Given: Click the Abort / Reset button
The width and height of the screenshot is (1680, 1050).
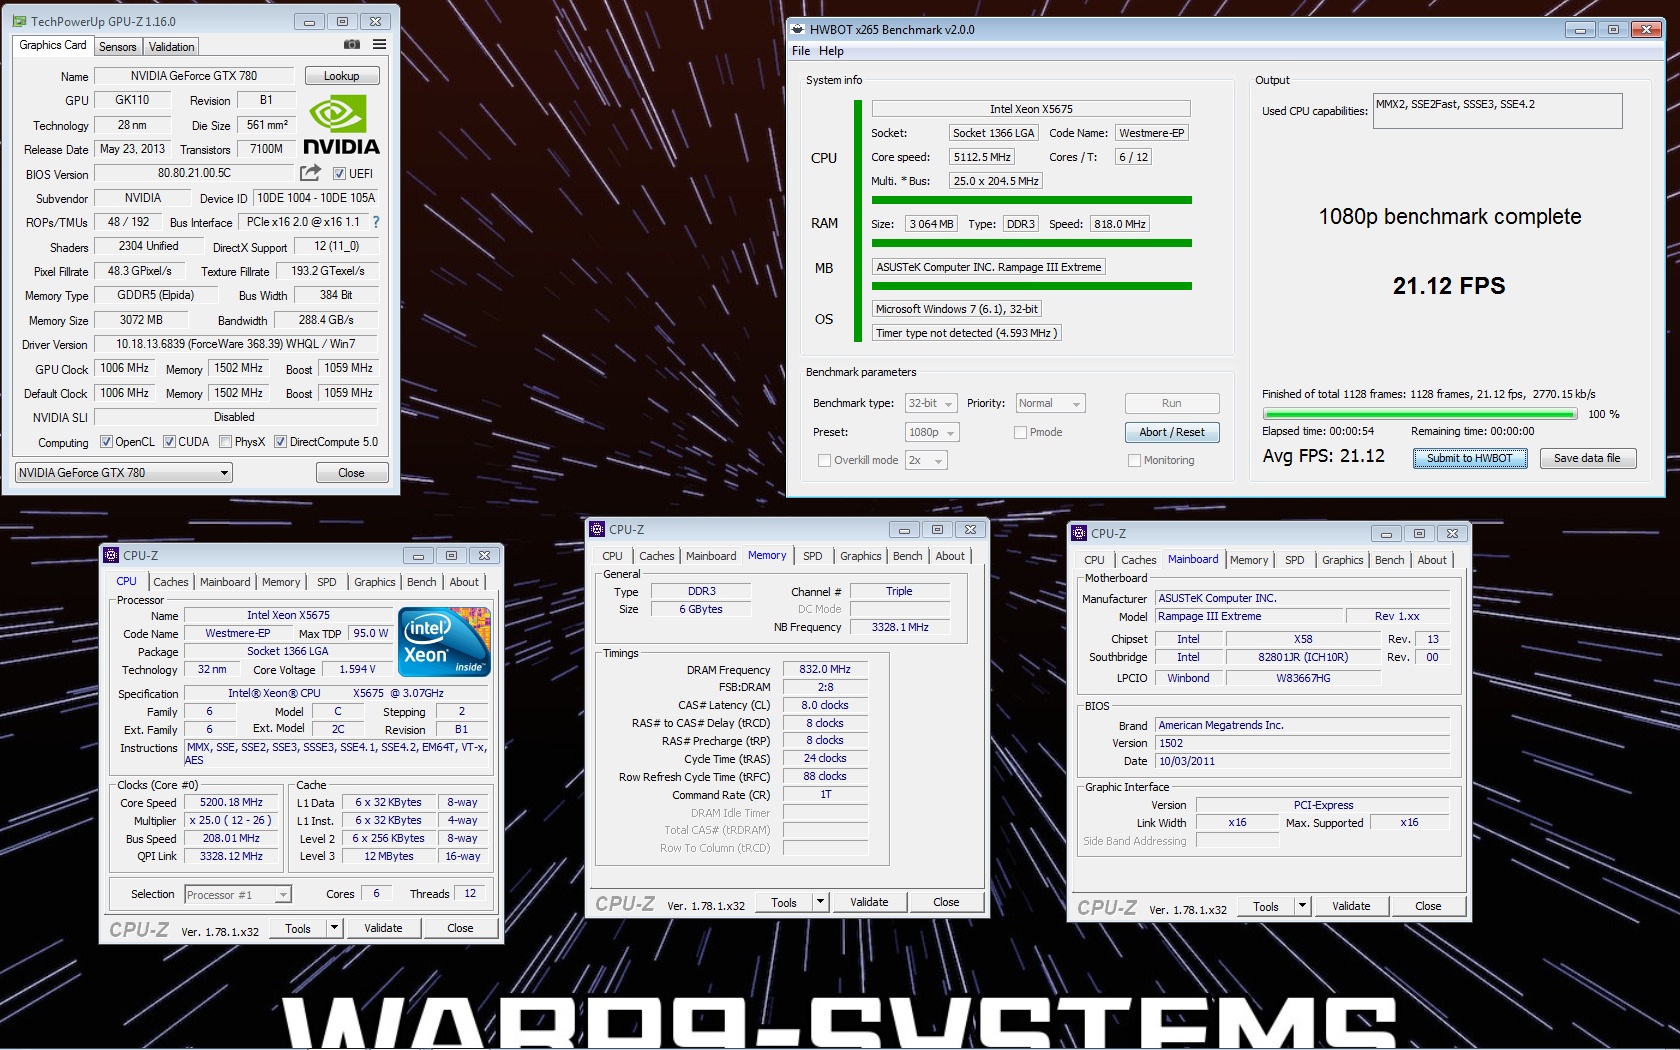Looking at the screenshot, I should coord(1172,432).
